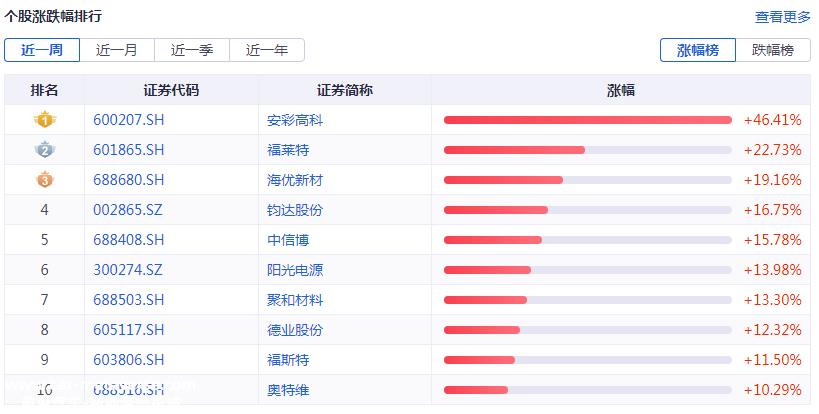This screenshot has width=819, height=414.
Task: Open stock code 603806.SH
Action: (x=128, y=360)
